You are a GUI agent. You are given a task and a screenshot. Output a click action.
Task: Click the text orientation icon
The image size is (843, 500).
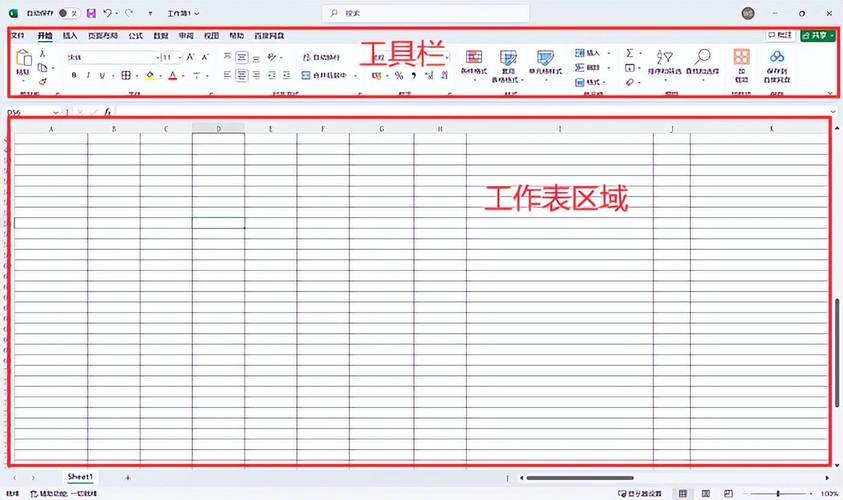click(x=272, y=56)
